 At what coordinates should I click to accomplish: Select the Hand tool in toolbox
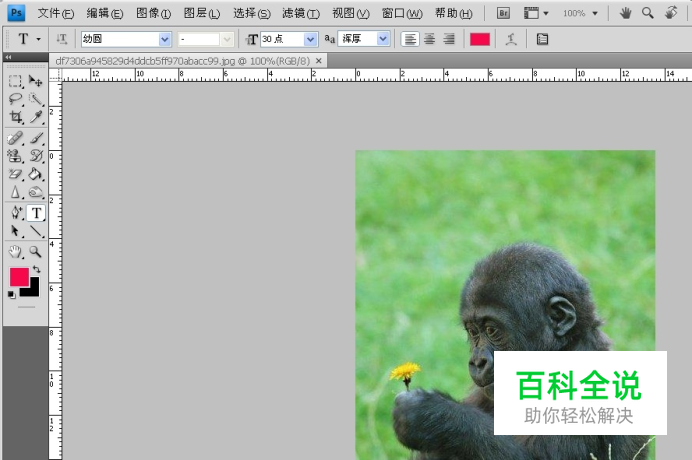15,252
